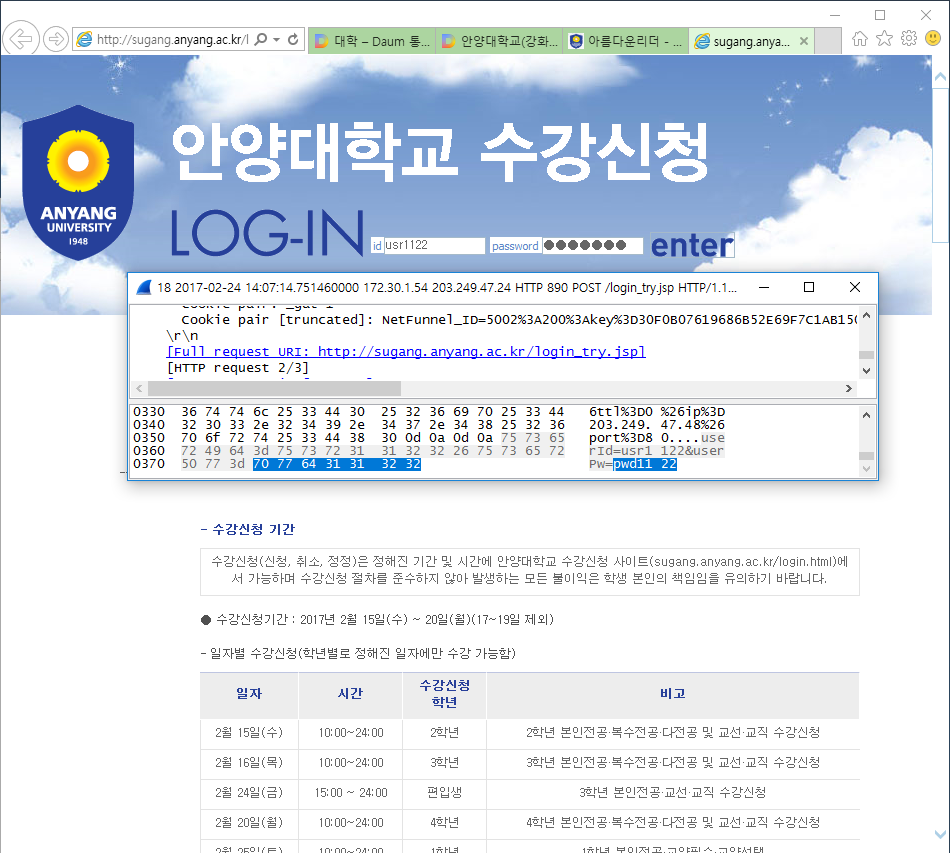
Task: Click hex dump pane scroll-up arrow
Action: pos(866,415)
